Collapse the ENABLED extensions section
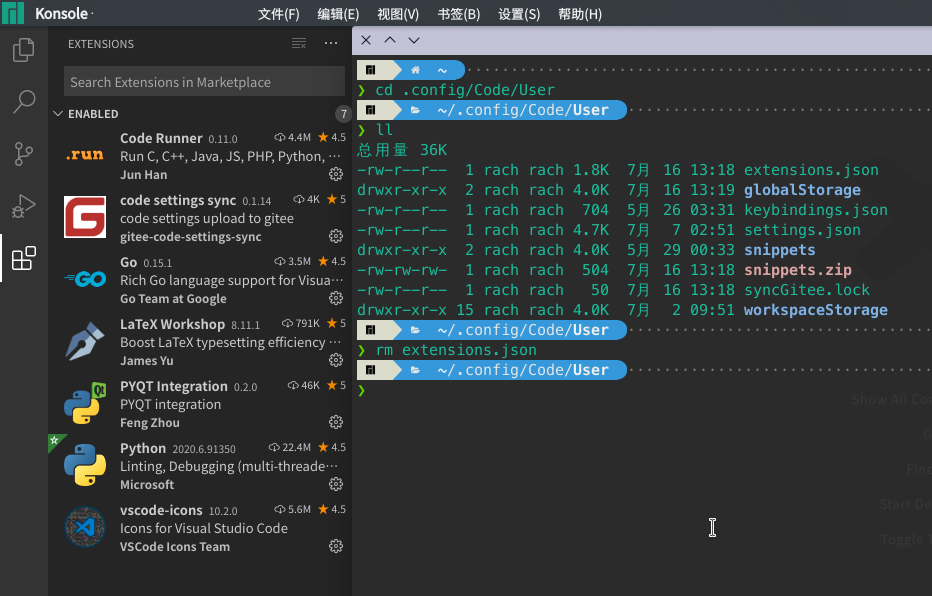 click(x=59, y=113)
